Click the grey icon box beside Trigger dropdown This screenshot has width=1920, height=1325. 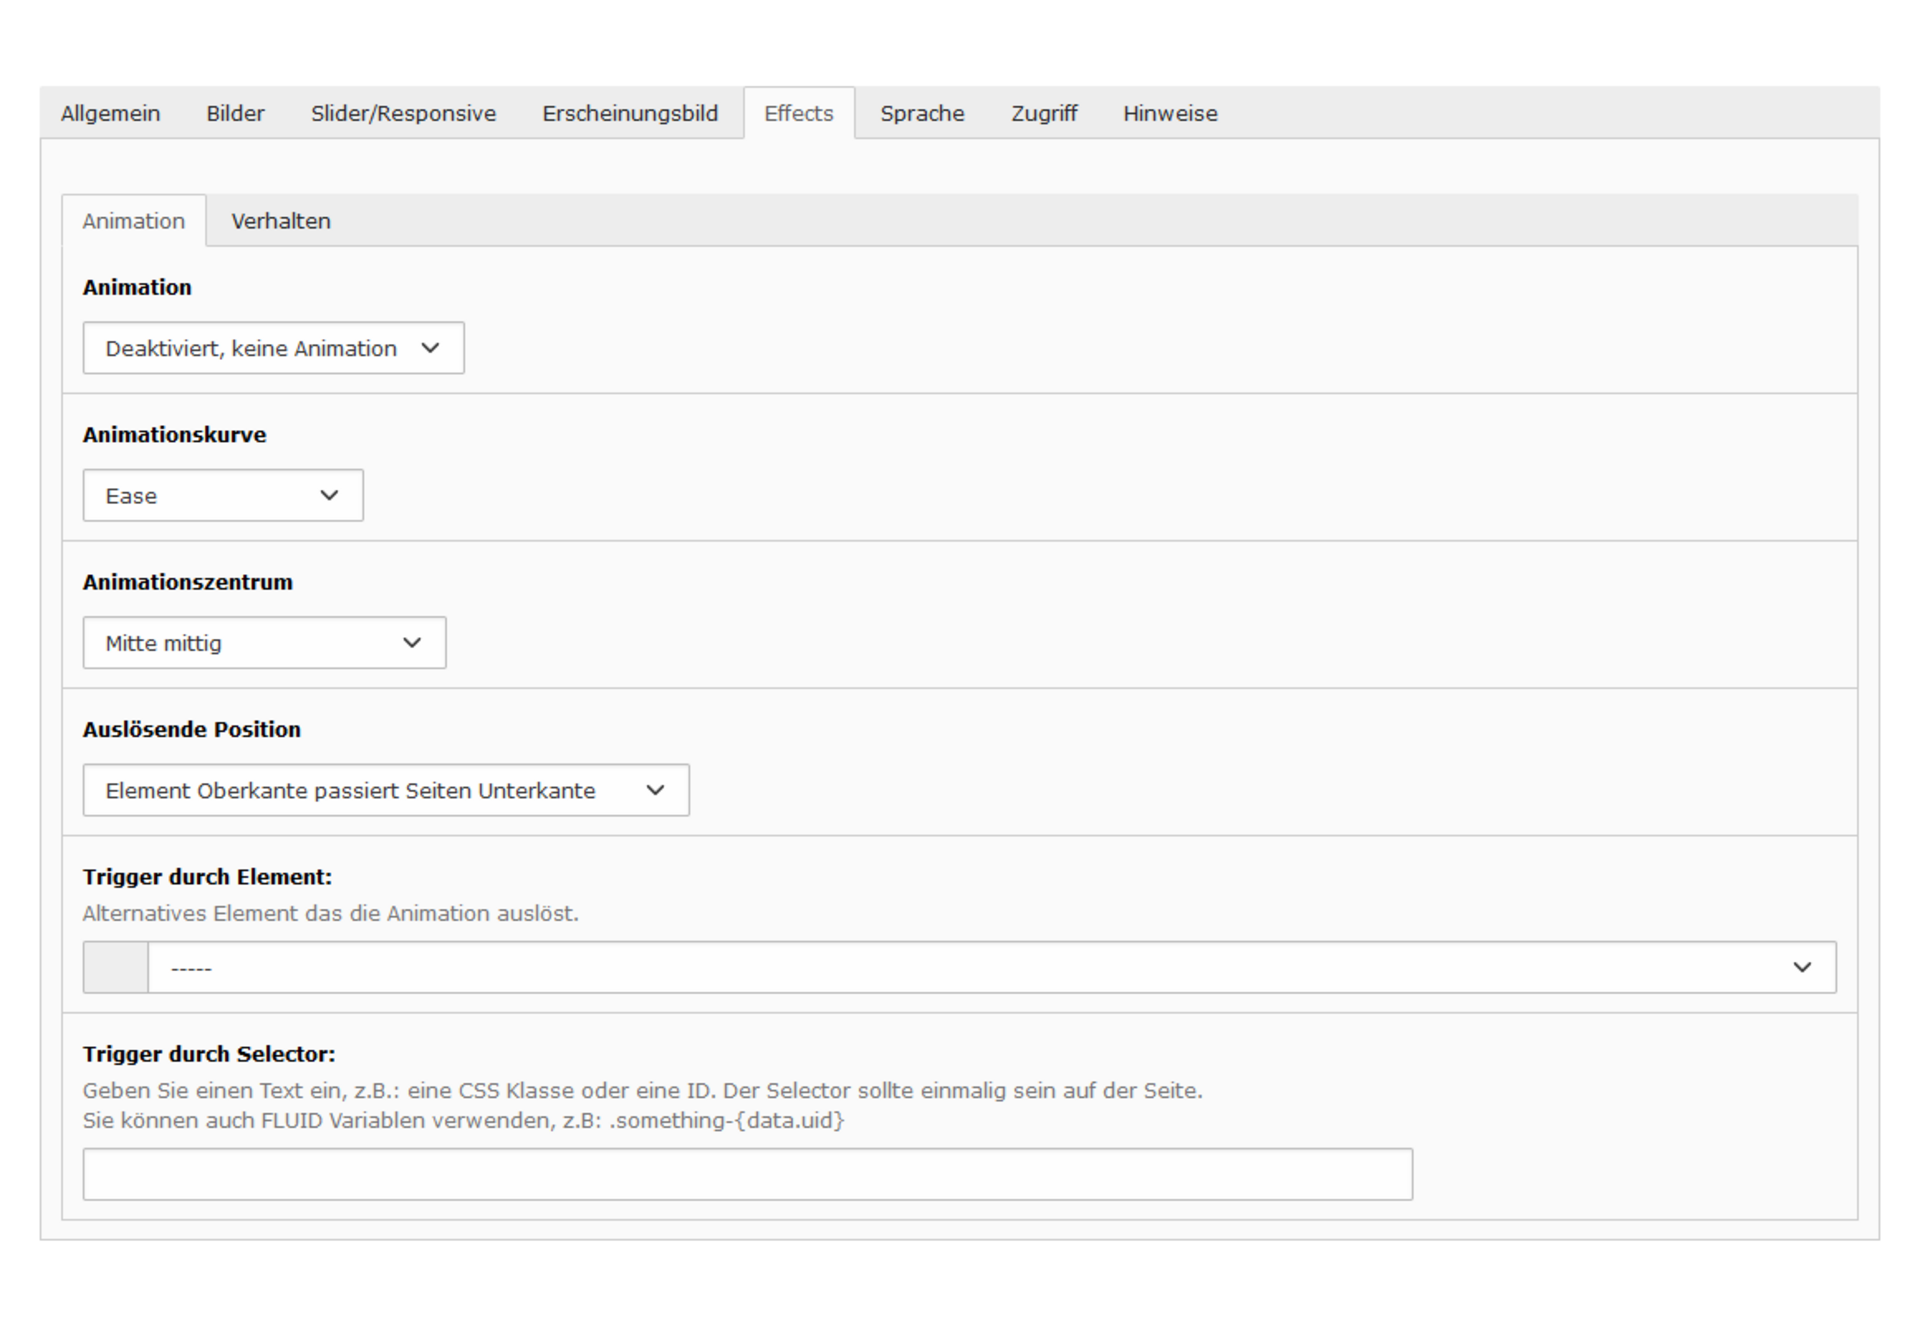116,967
